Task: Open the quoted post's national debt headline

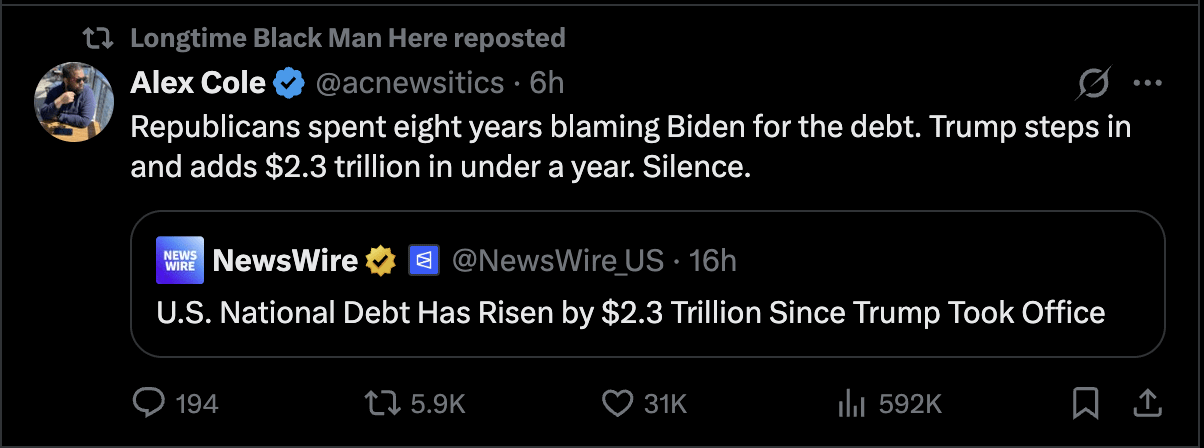Action: pyautogui.click(x=630, y=312)
